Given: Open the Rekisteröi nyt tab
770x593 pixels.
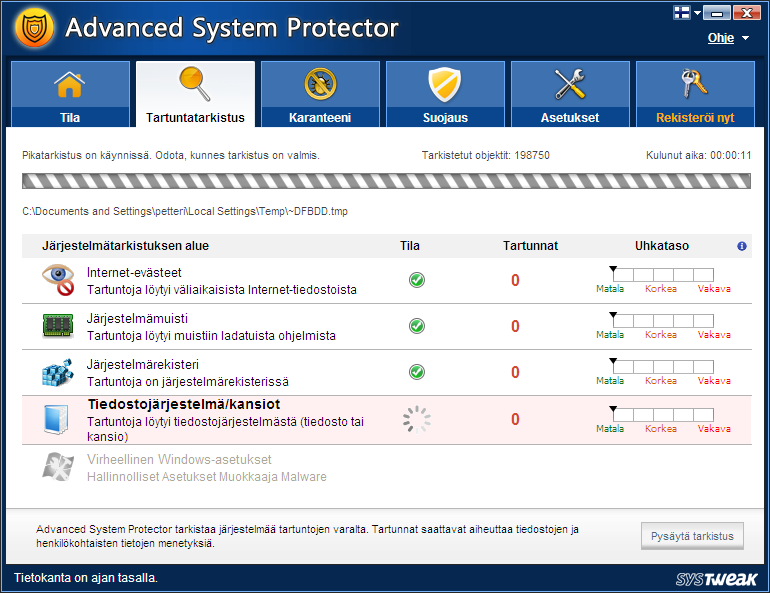Looking at the screenshot, I should 695,94.
